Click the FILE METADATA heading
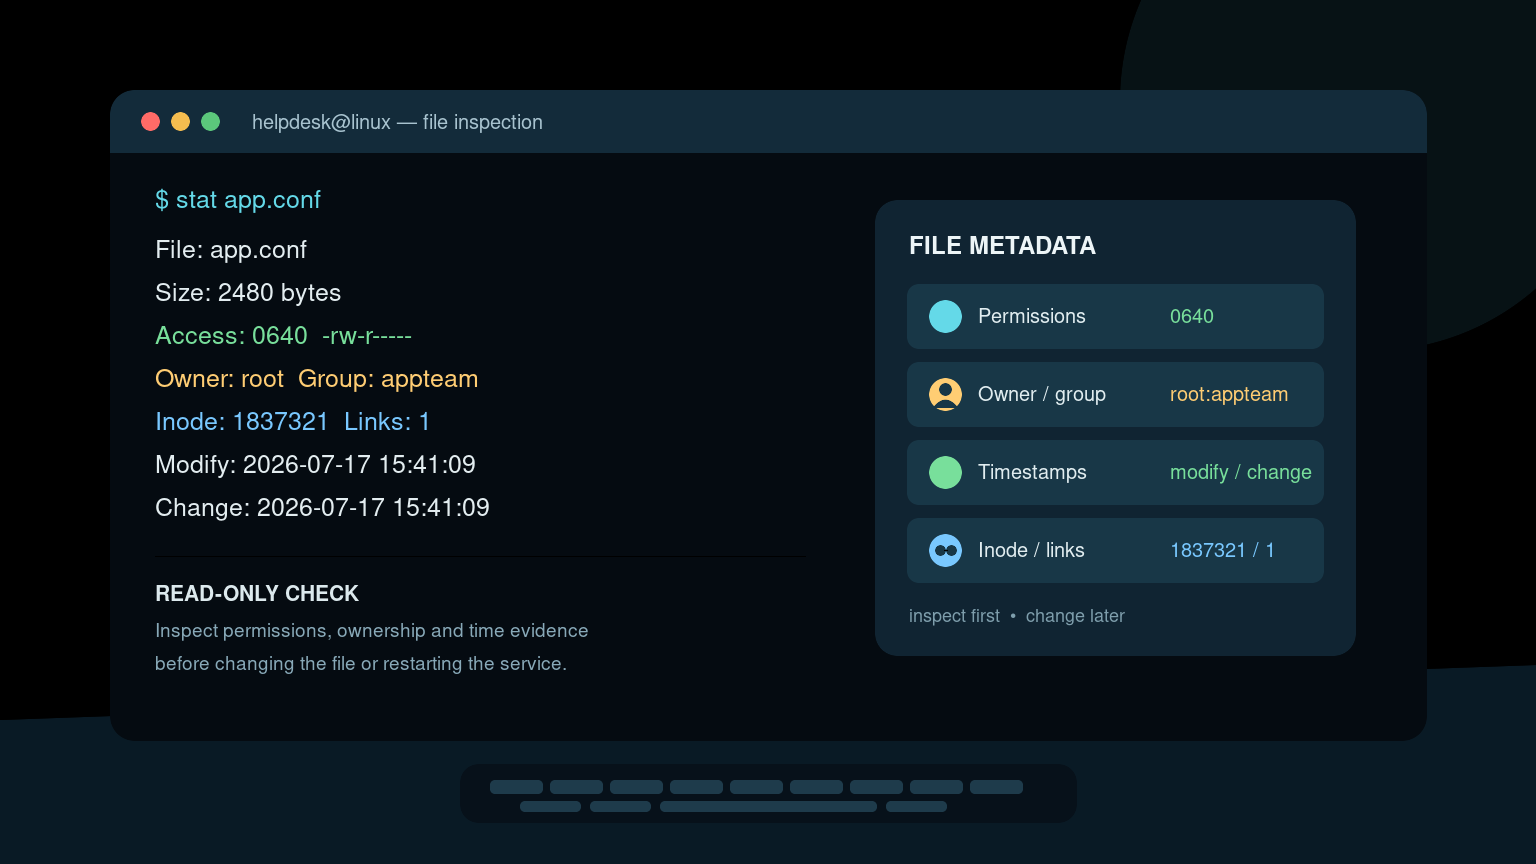 pyautogui.click(x=1002, y=246)
